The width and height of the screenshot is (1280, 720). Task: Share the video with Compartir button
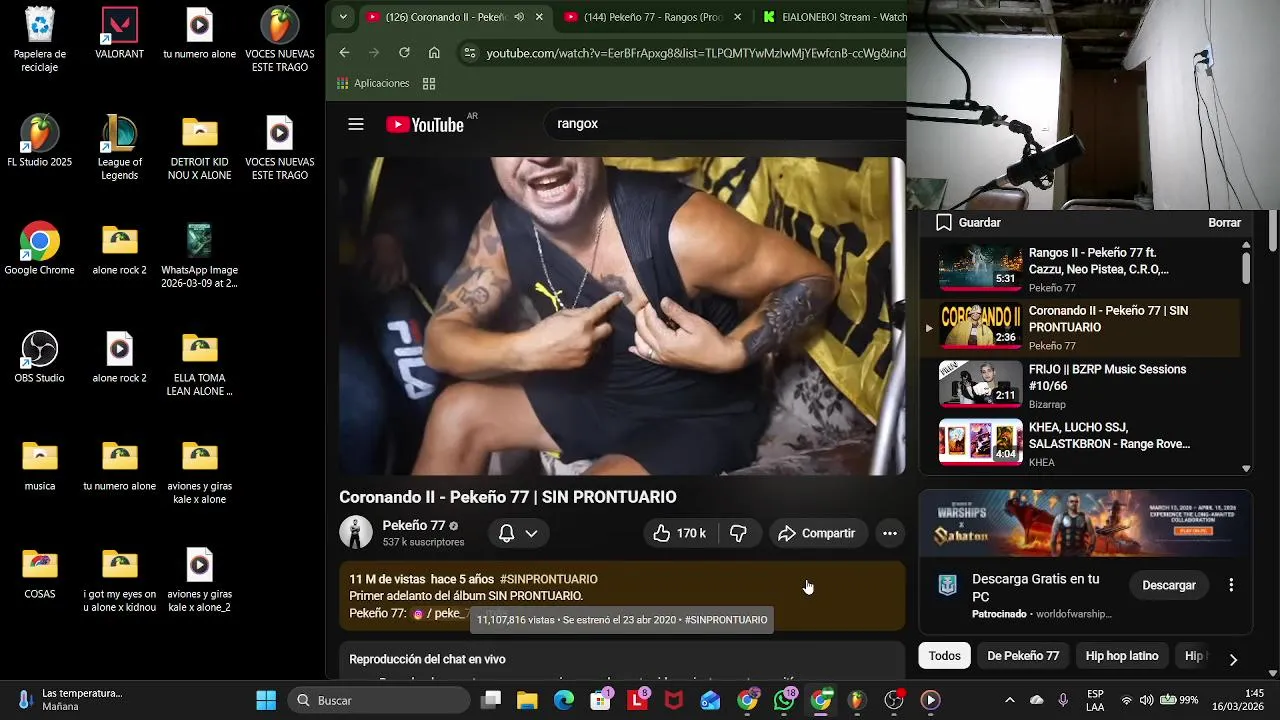(817, 533)
